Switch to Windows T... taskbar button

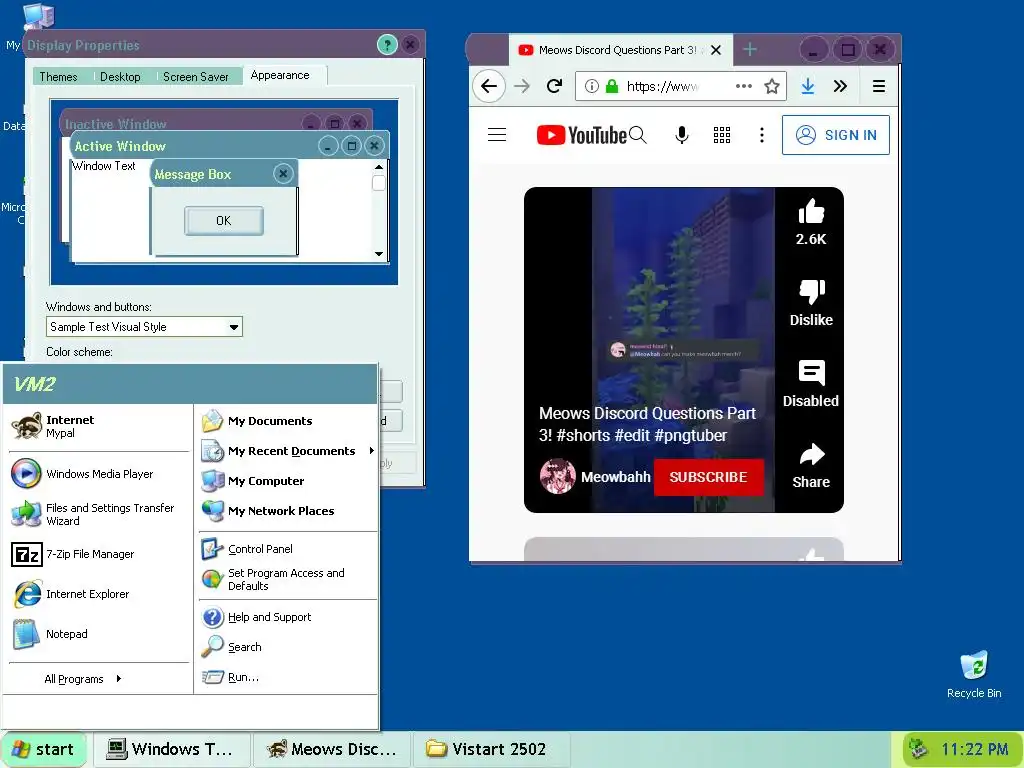172,749
